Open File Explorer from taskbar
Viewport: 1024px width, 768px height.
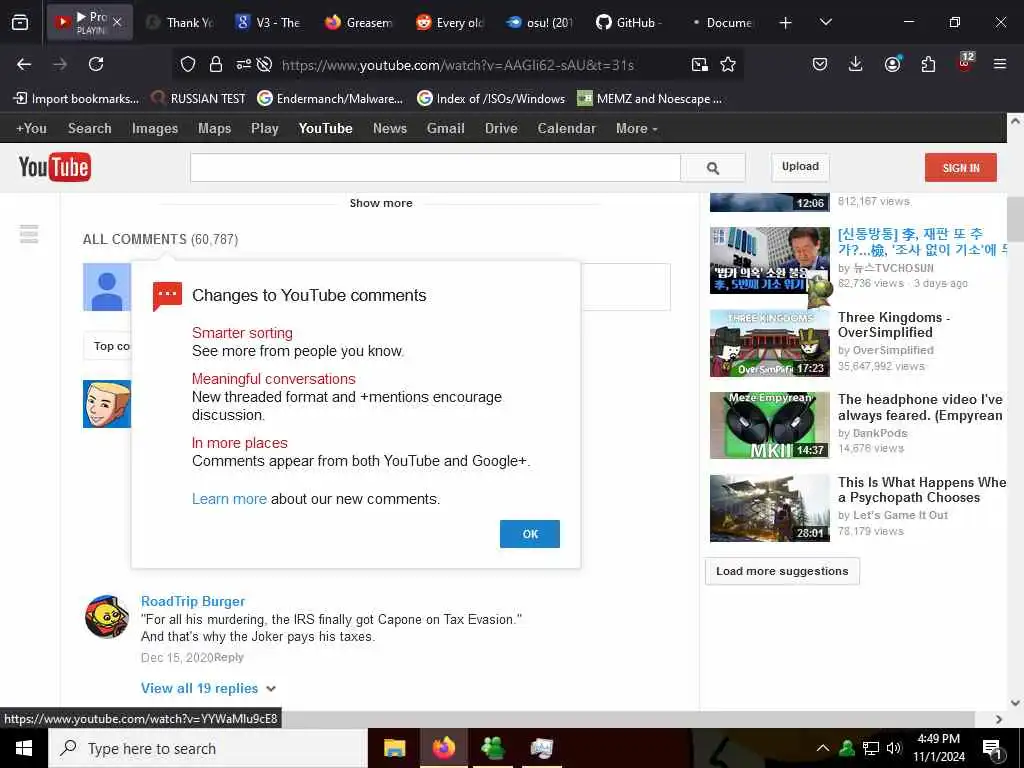pos(394,748)
